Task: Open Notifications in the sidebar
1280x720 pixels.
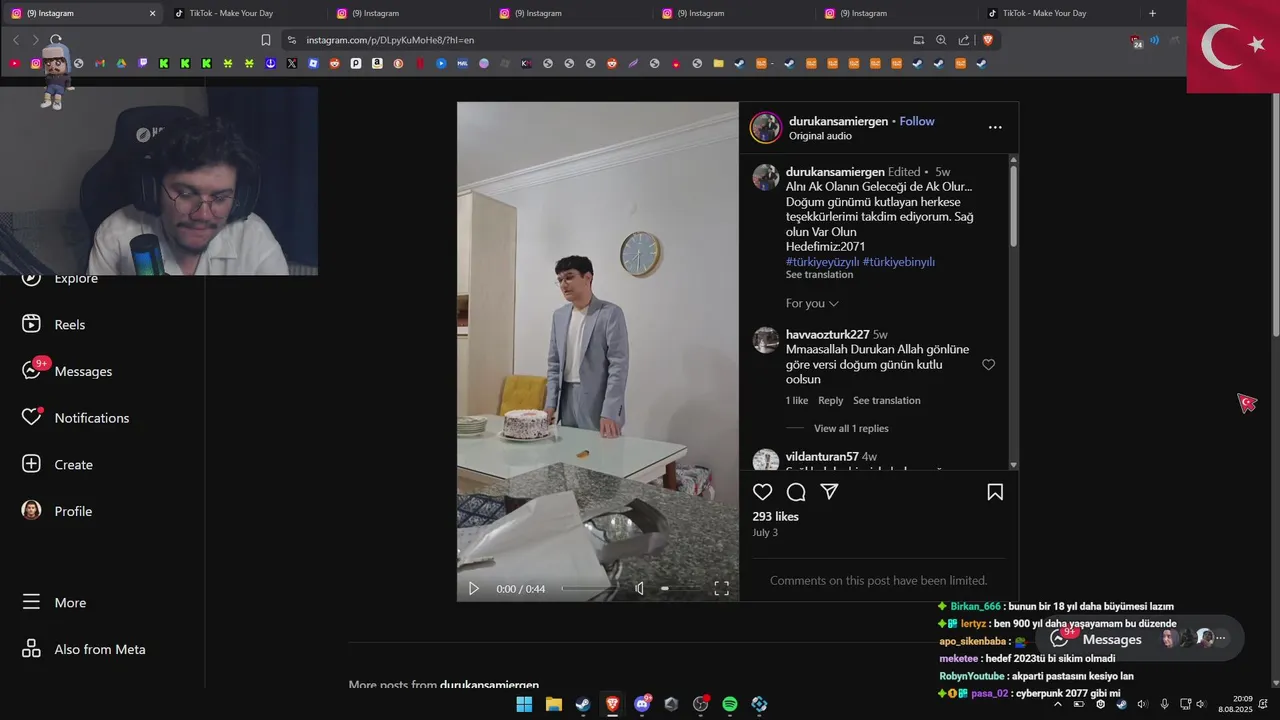Action: (76, 417)
